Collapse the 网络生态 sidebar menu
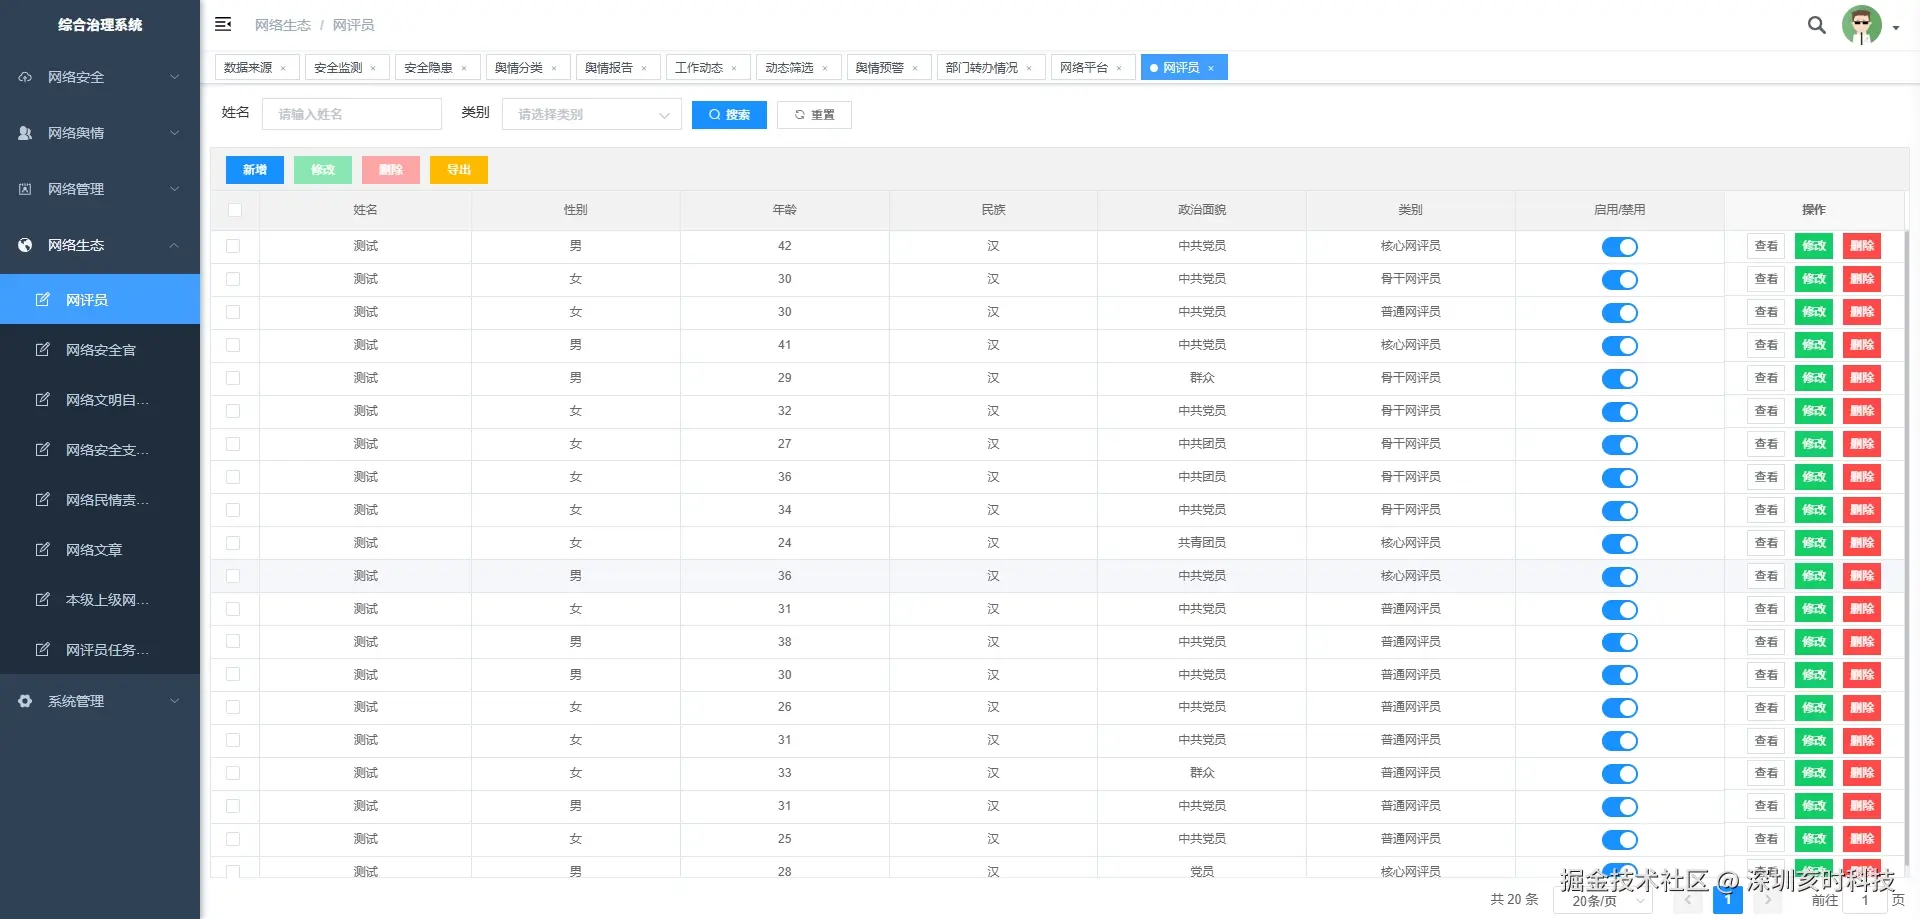The image size is (1920, 919). (100, 245)
